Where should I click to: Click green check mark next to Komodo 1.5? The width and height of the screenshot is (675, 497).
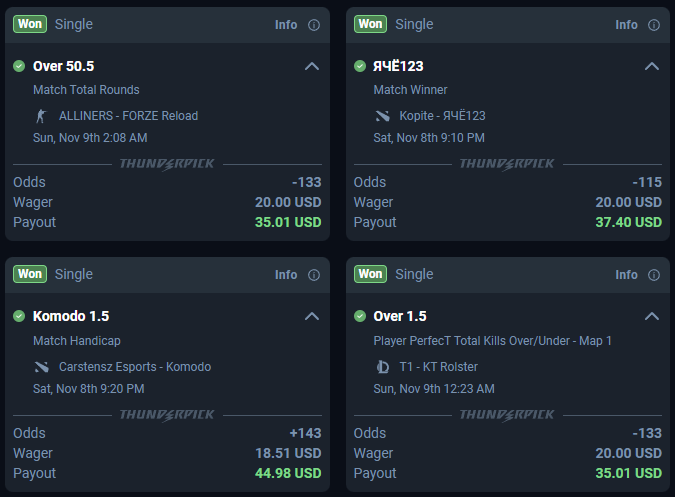pyautogui.click(x=19, y=316)
